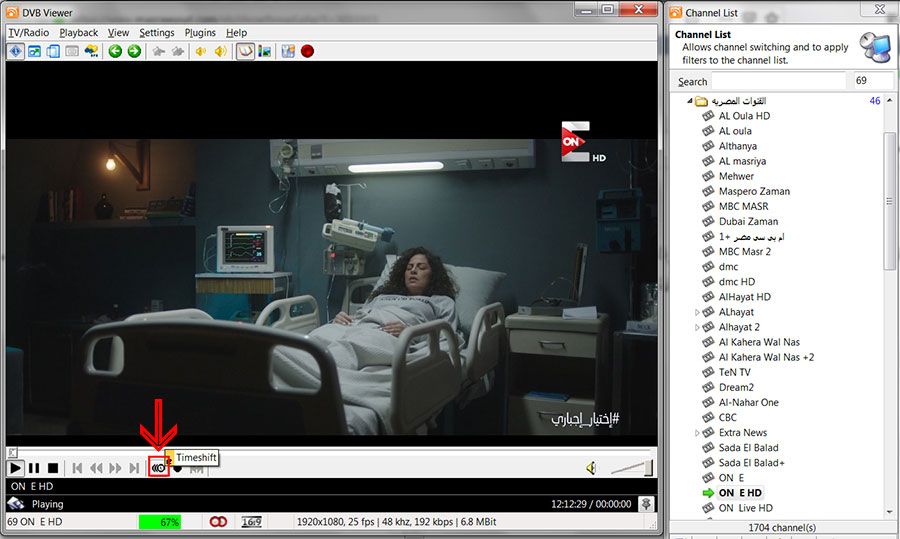
Task: Pause the playback
Action: tap(34, 468)
